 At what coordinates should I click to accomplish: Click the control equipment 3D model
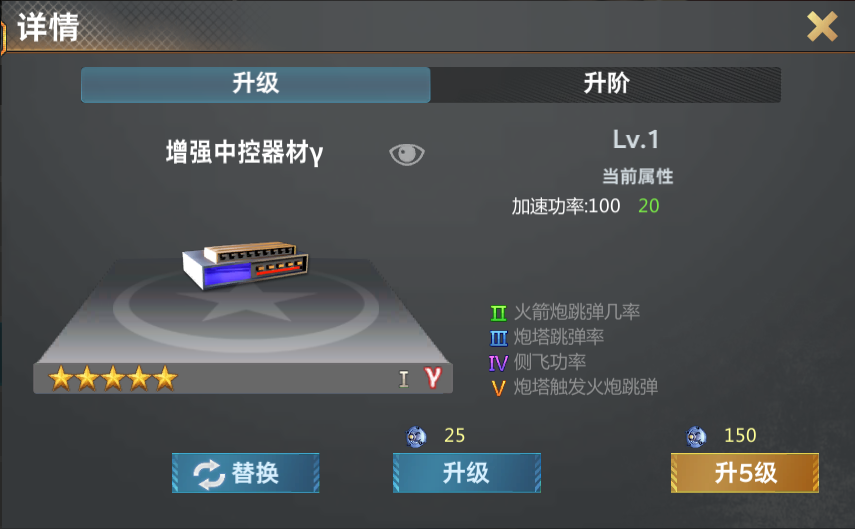pos(245,266)
